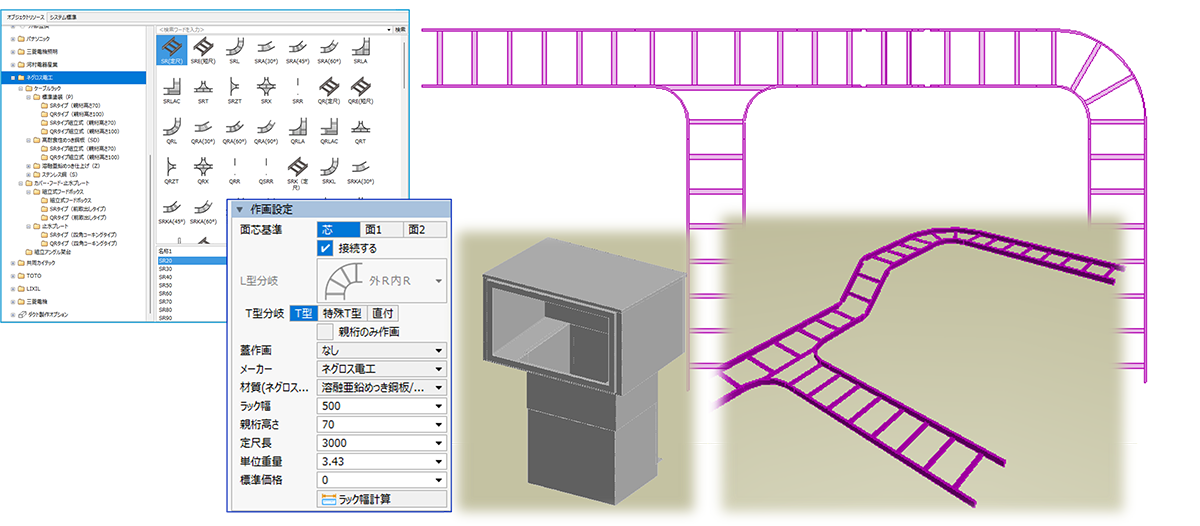The image size is (1200, 526).
Task: Collapse the 作画設定 panel header
Action: (240, 209)
